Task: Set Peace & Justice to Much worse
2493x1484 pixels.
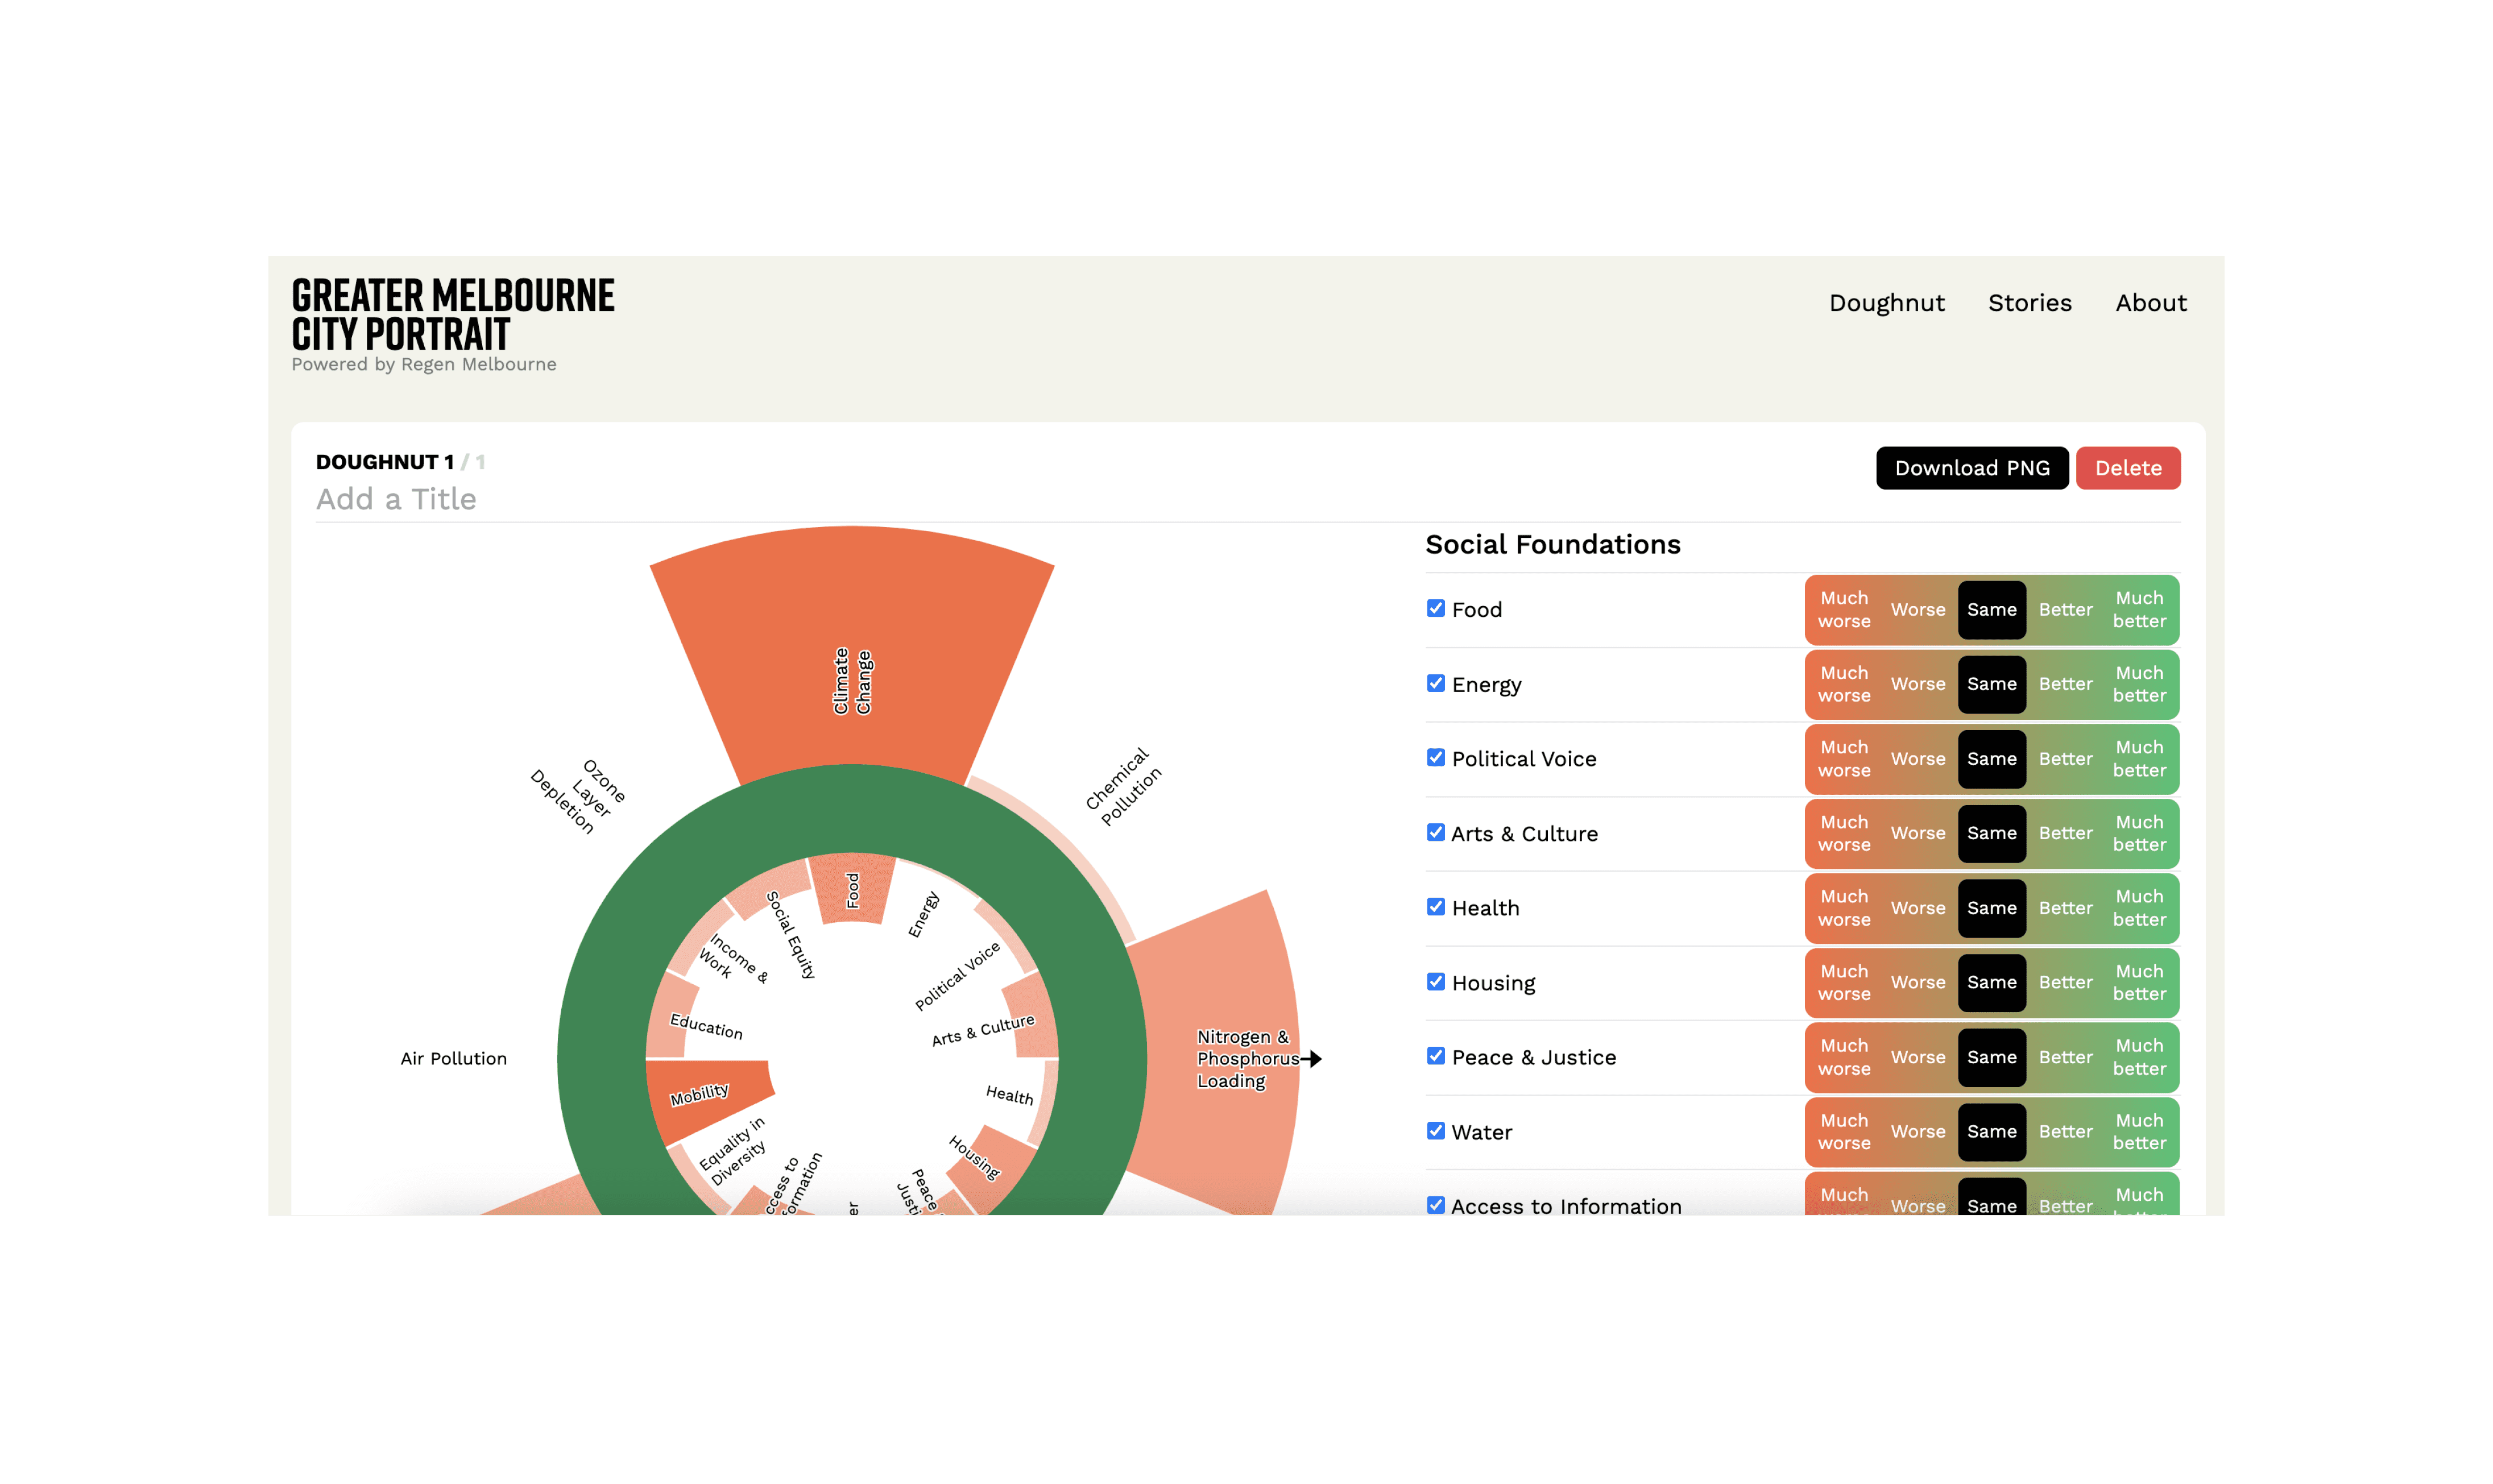Action: 1844,1057
